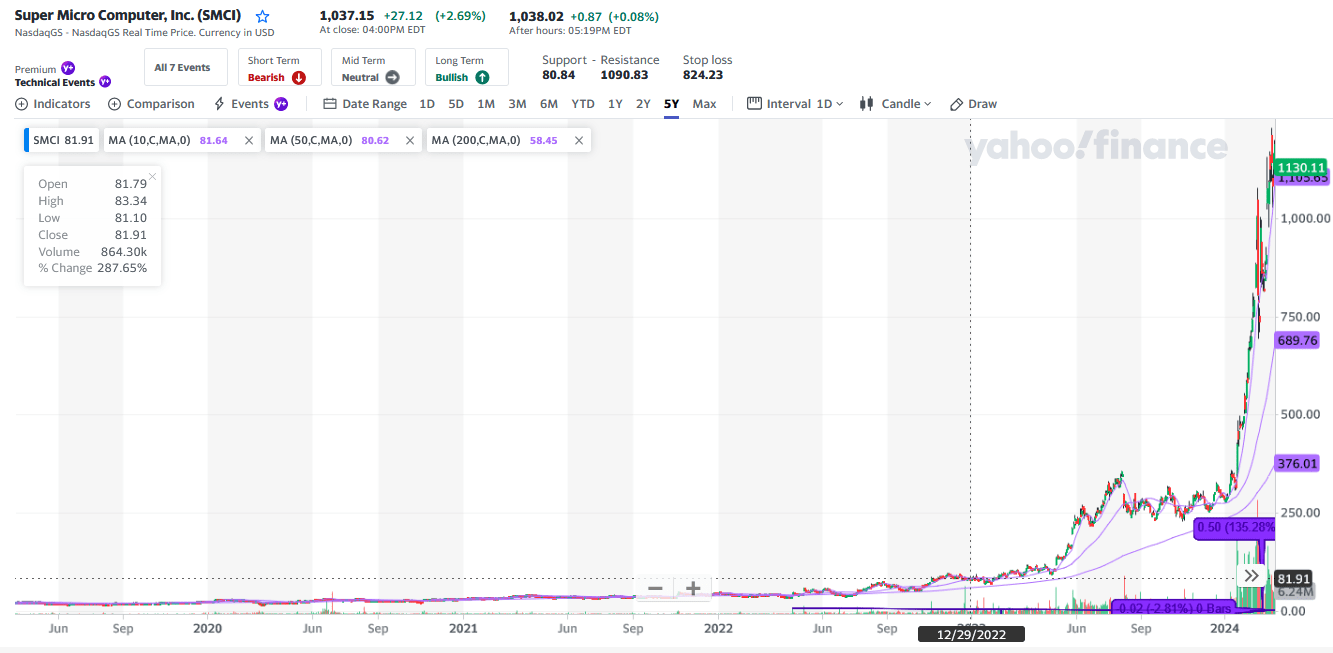Image resolution: width=1333 pixels, height=653 pixels.
Task: Click the All 7 Events button
Action: pos(182,68)
